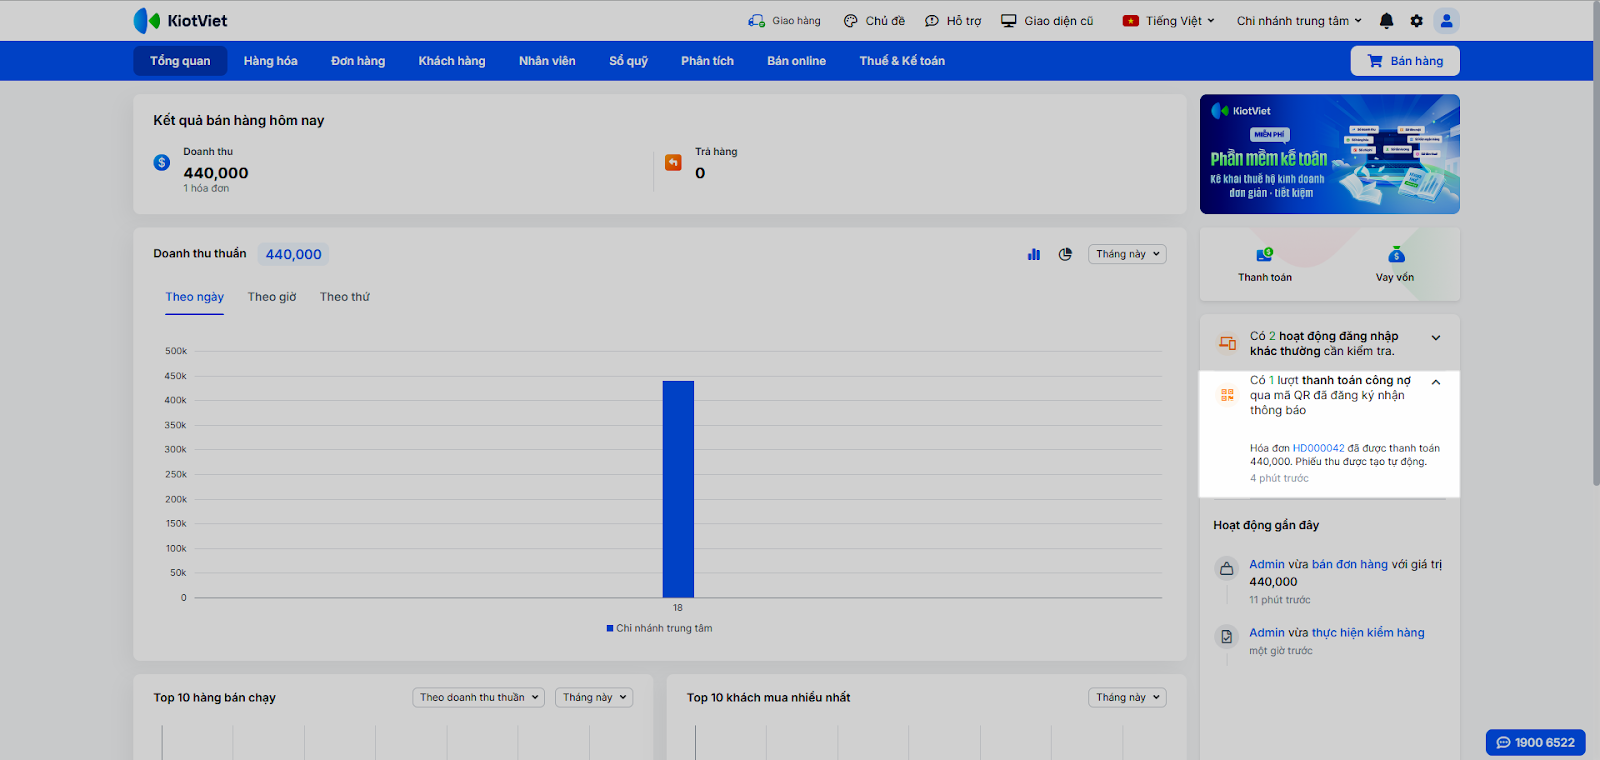Select the Theo thứ tab

345,297
